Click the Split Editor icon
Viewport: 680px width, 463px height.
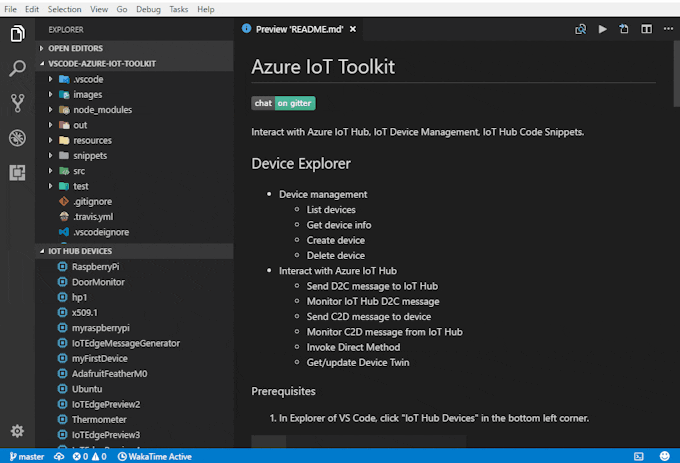pyautogui.click(x=646, y=29)
